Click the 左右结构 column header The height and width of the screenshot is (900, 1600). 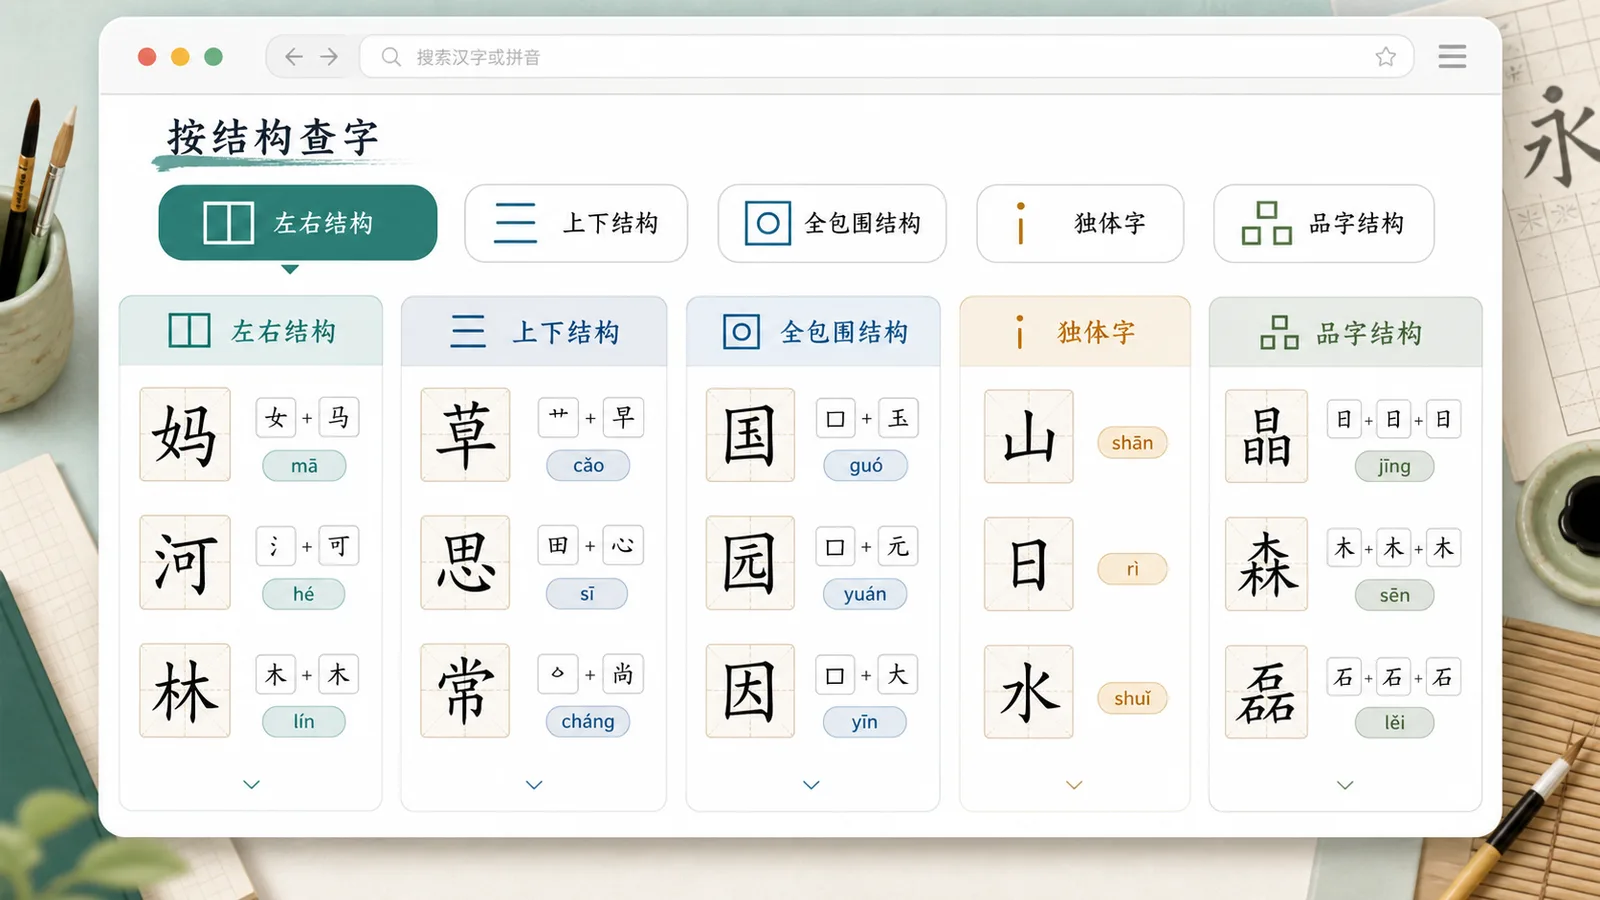click(x=251, y=331)
